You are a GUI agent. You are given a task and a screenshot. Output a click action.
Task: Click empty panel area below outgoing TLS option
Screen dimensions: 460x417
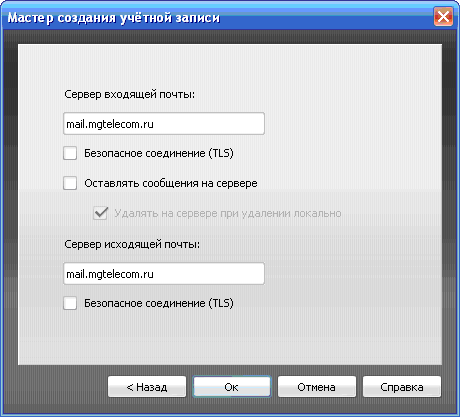230,338
